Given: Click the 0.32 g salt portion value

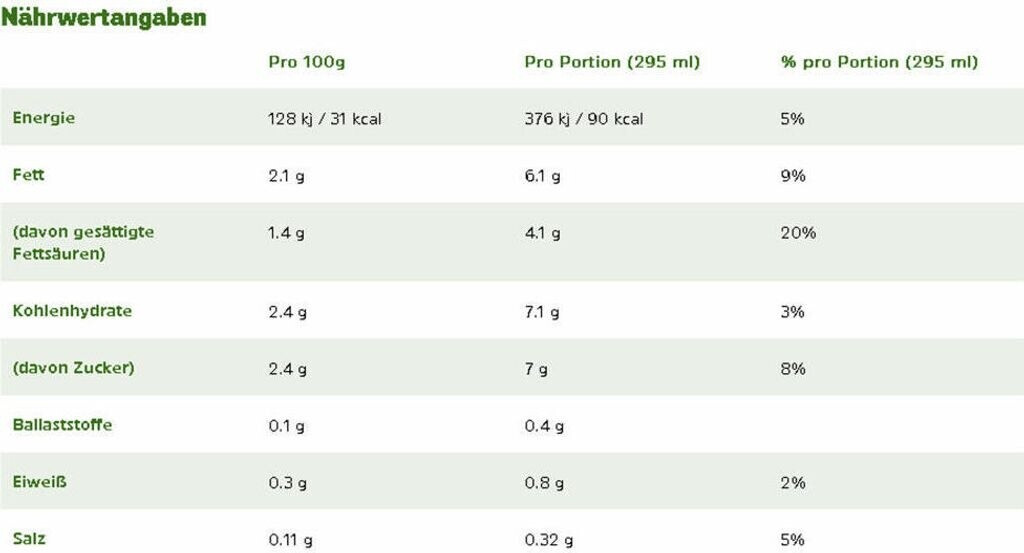Looking at the screenshot, I should tap(549, 540).
